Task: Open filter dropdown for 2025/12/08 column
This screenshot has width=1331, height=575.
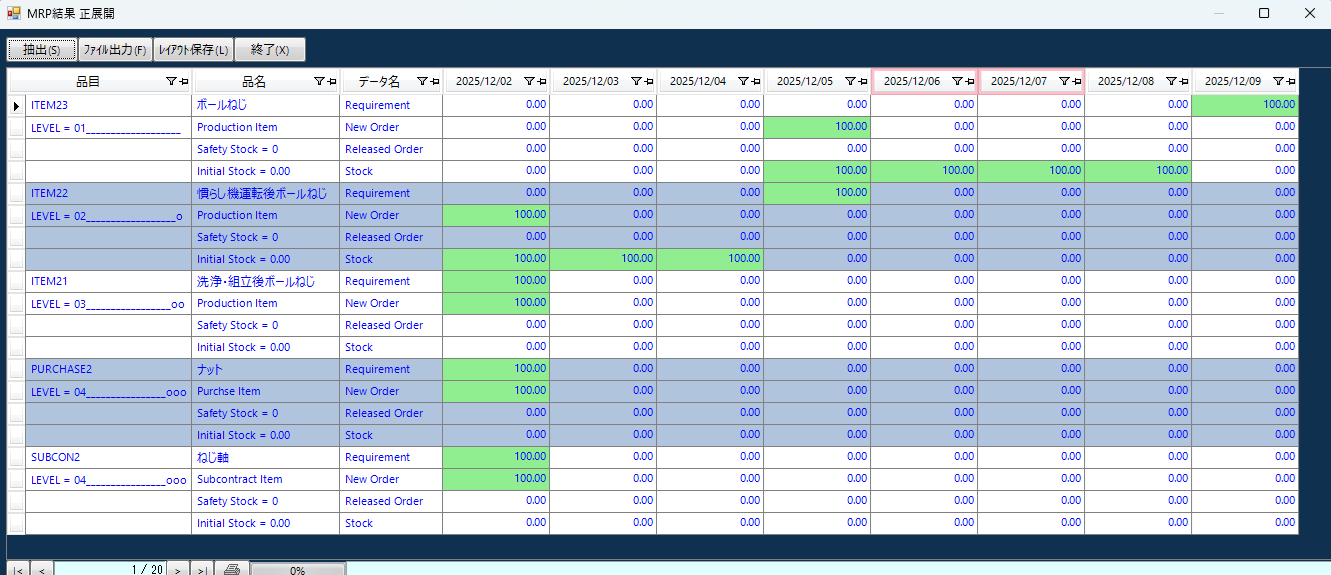Action: coord(1171,81)
